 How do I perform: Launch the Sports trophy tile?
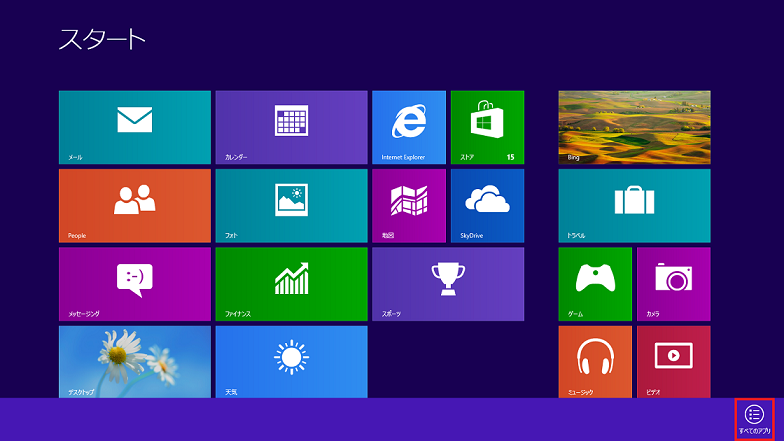[x=447, y=284]
